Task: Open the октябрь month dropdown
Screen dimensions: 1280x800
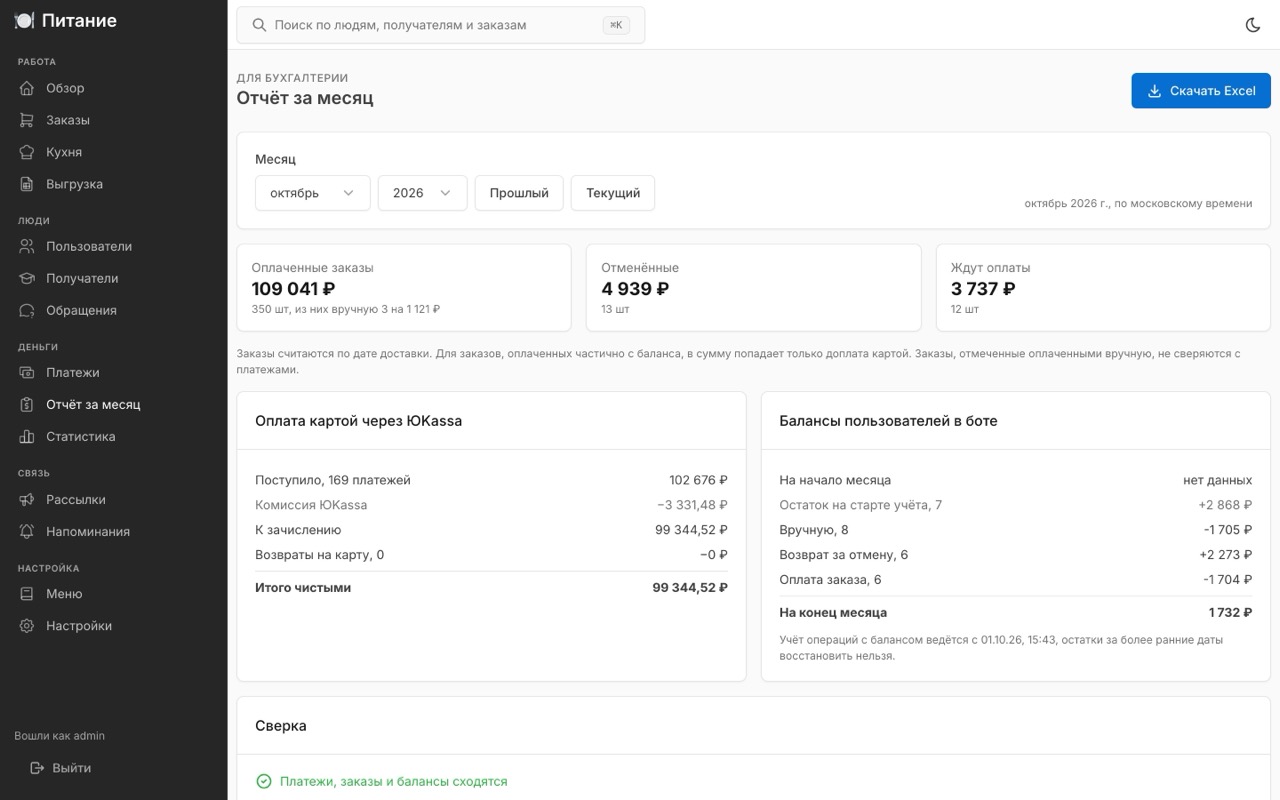Action: (313, 193)
